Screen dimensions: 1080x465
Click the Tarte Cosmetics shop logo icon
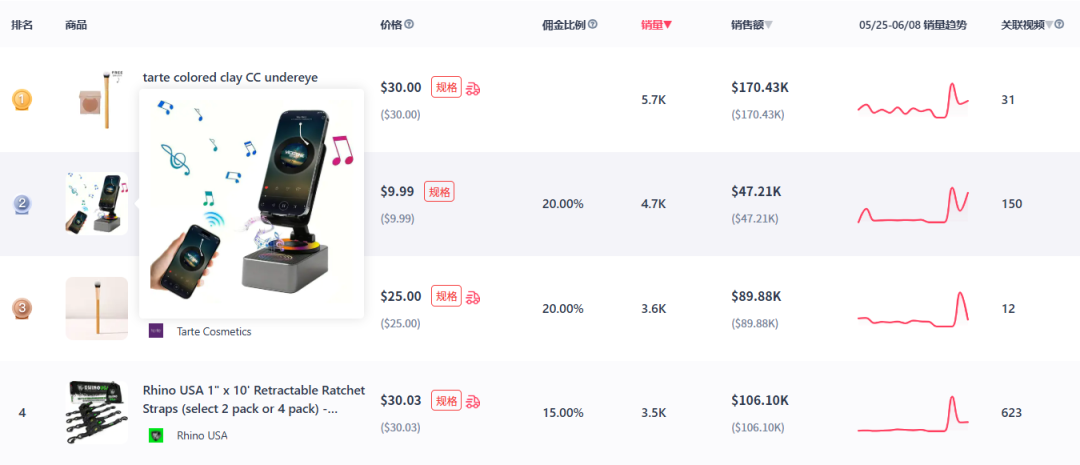click(156, 331)
